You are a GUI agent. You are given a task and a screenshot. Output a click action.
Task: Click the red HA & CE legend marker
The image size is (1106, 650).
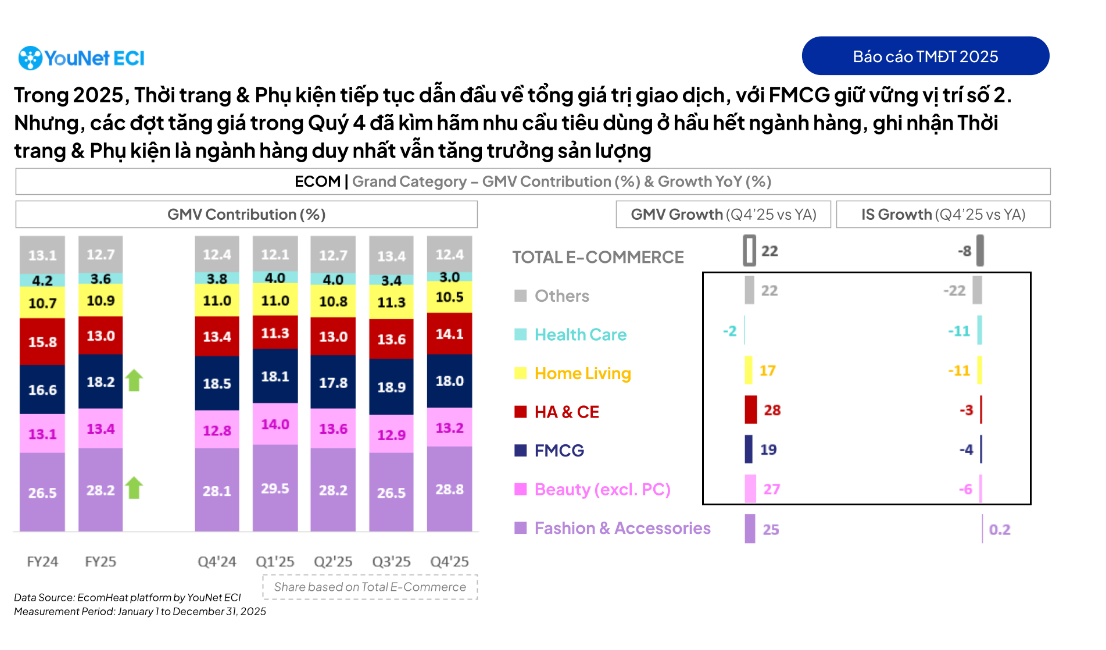(x=520, y=412)
